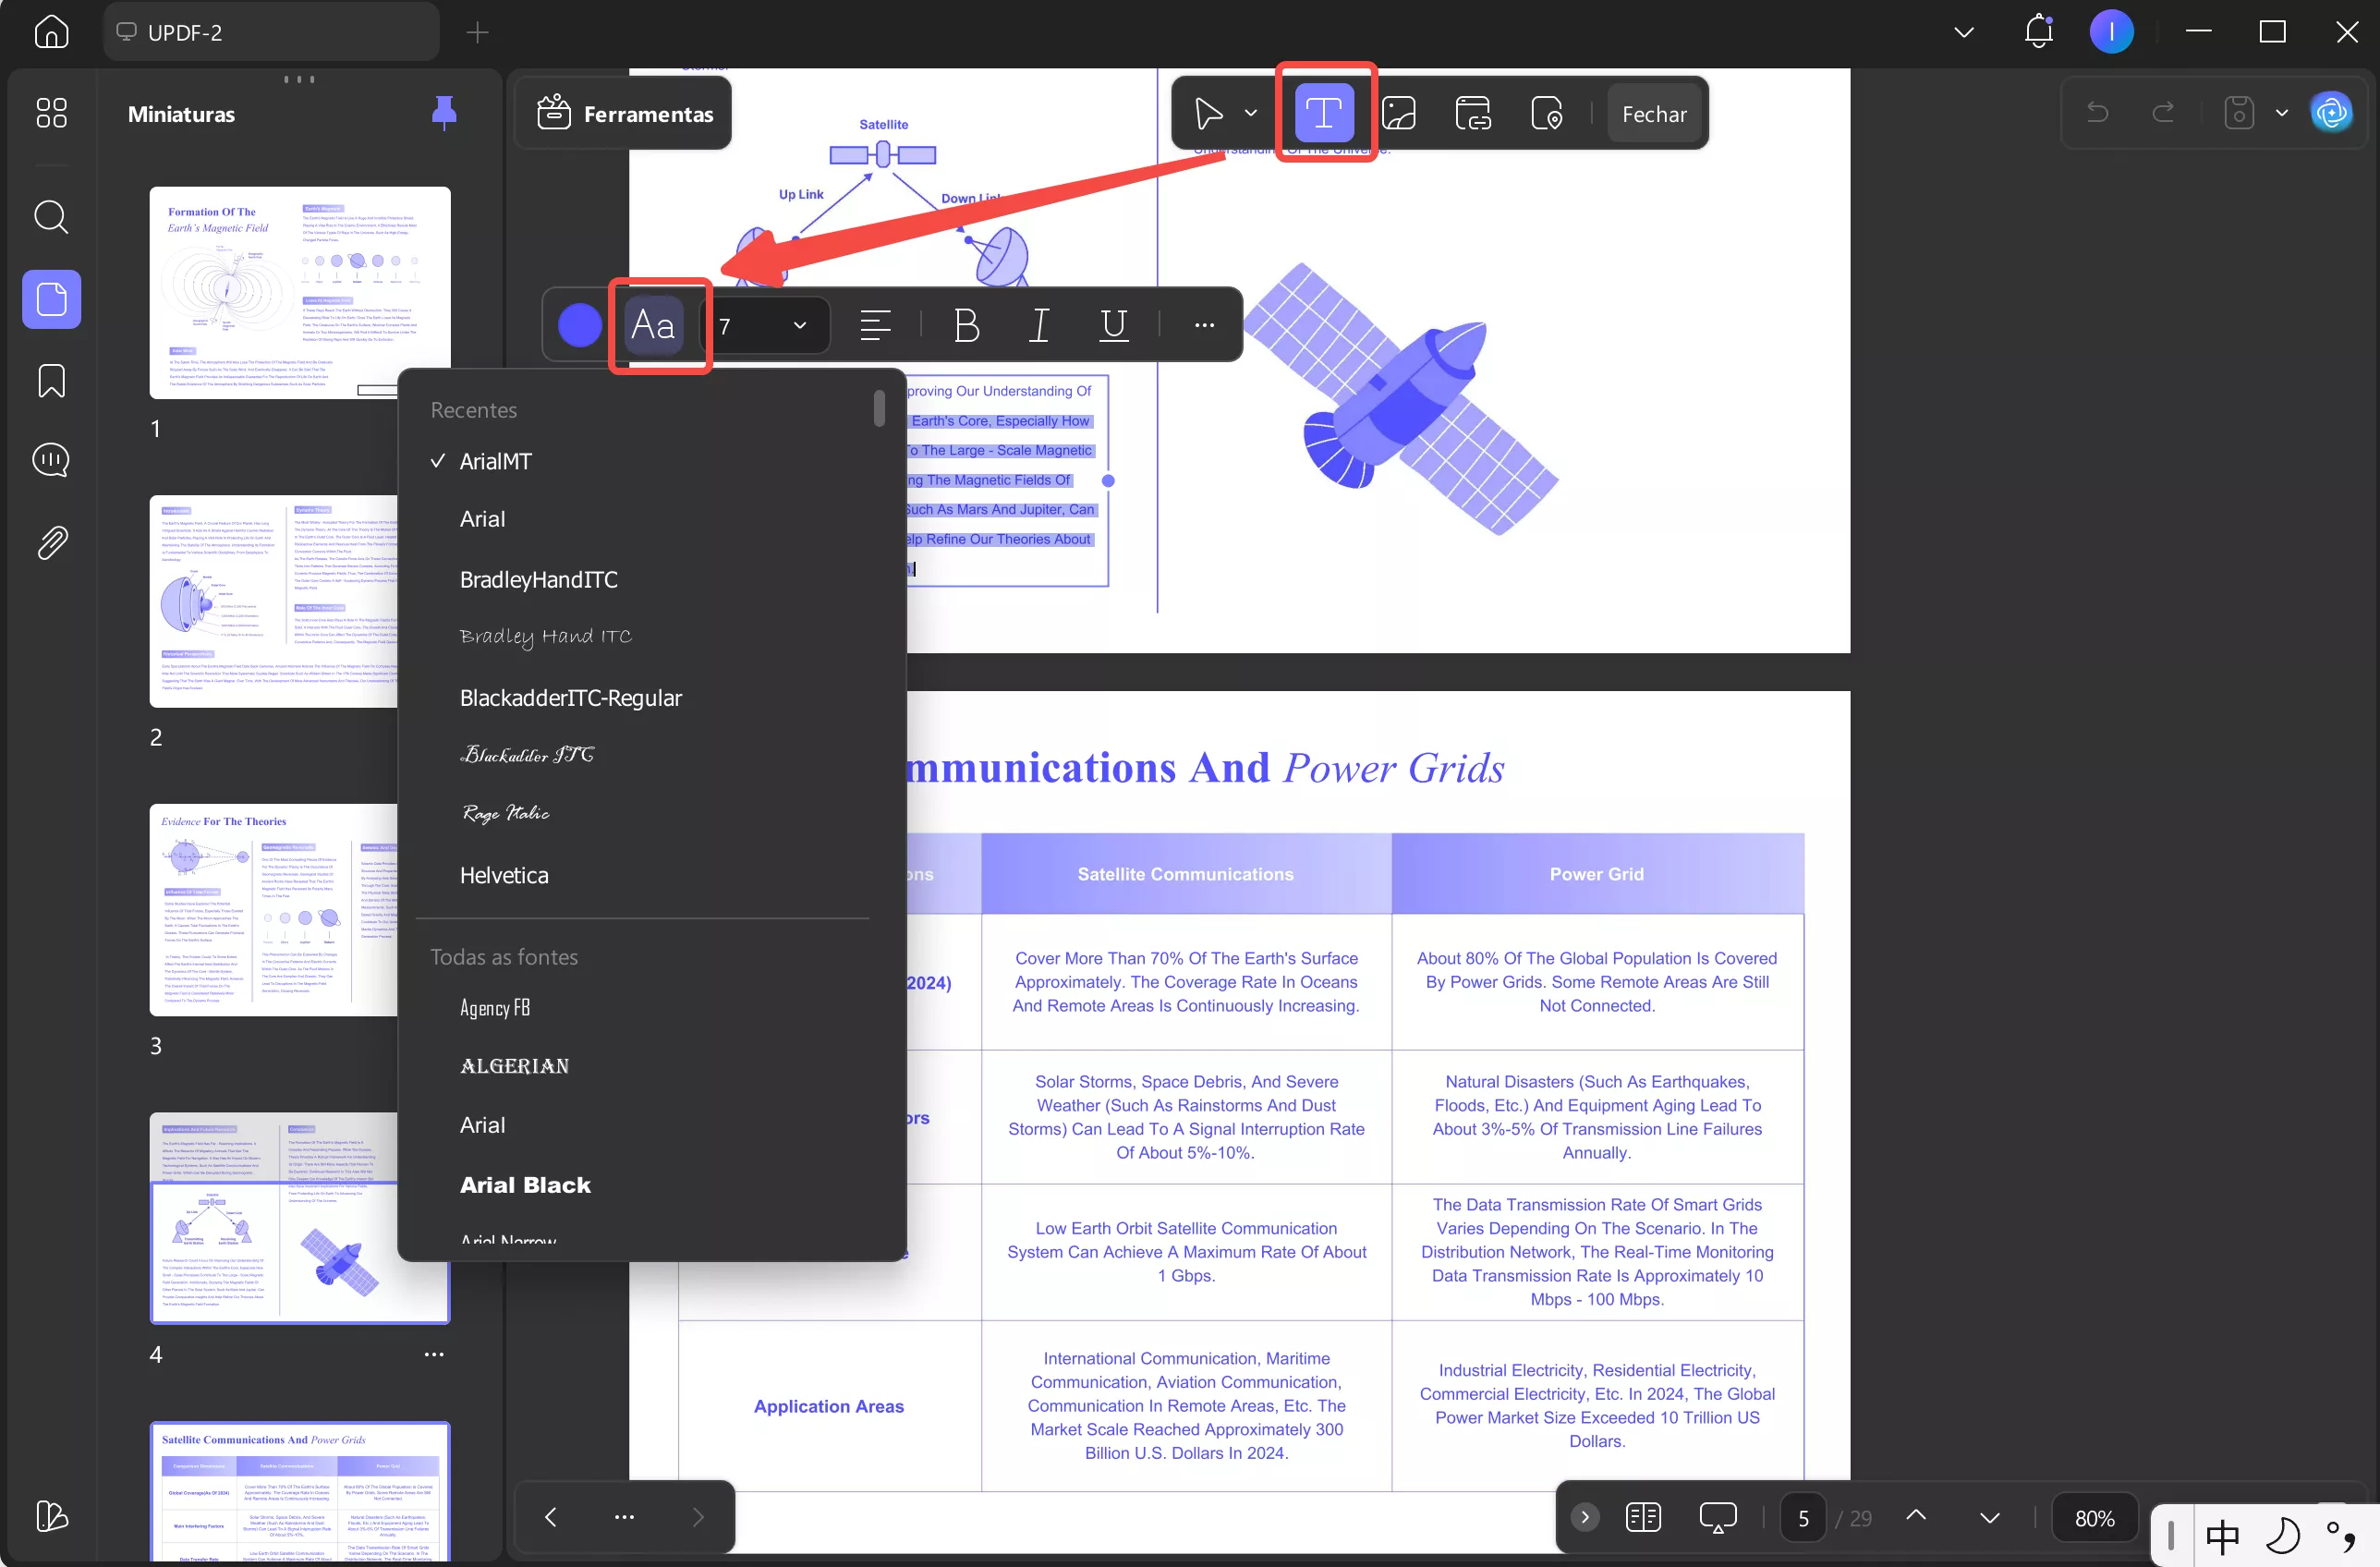2380x1567 pixels.
Task: Expand the save options arrow
Action: [2281, 113]
